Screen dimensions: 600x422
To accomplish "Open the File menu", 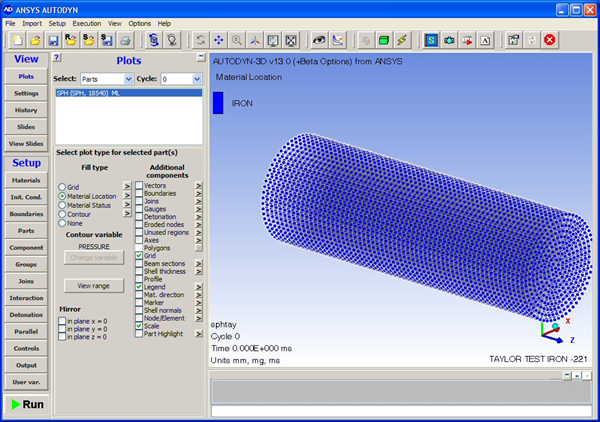I will pyautogui.click(x=10, y=23).
